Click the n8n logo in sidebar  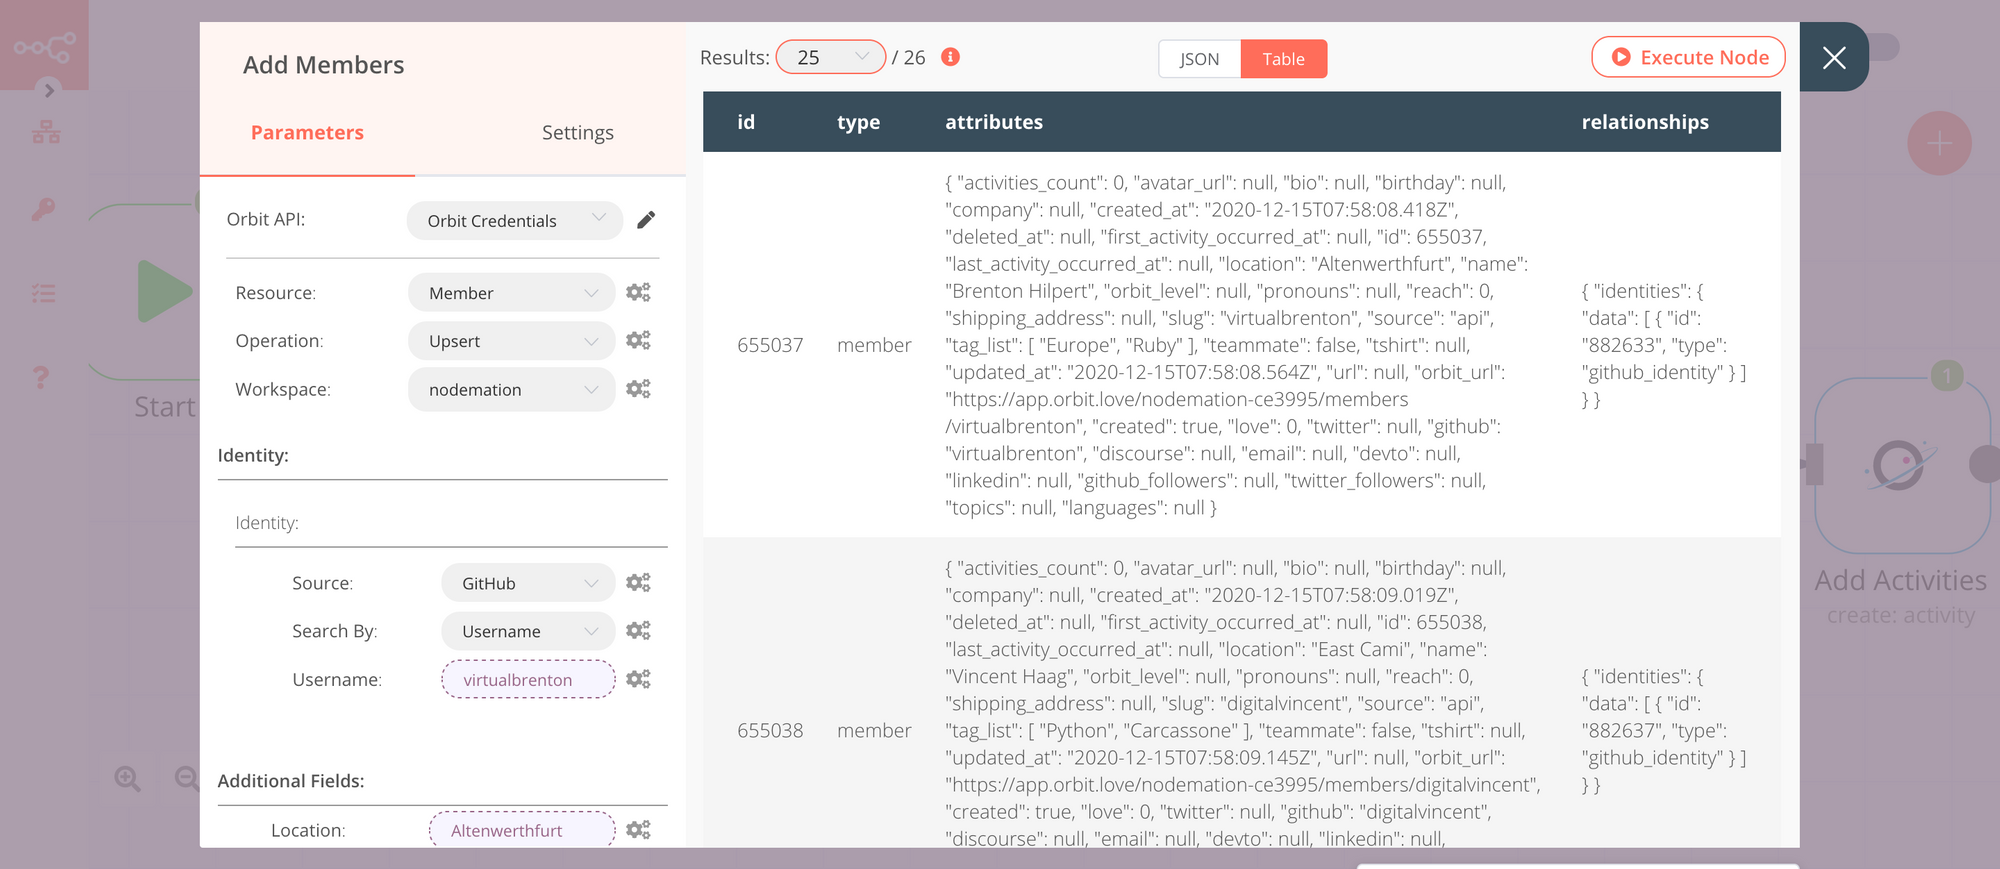tap(44, 46)
